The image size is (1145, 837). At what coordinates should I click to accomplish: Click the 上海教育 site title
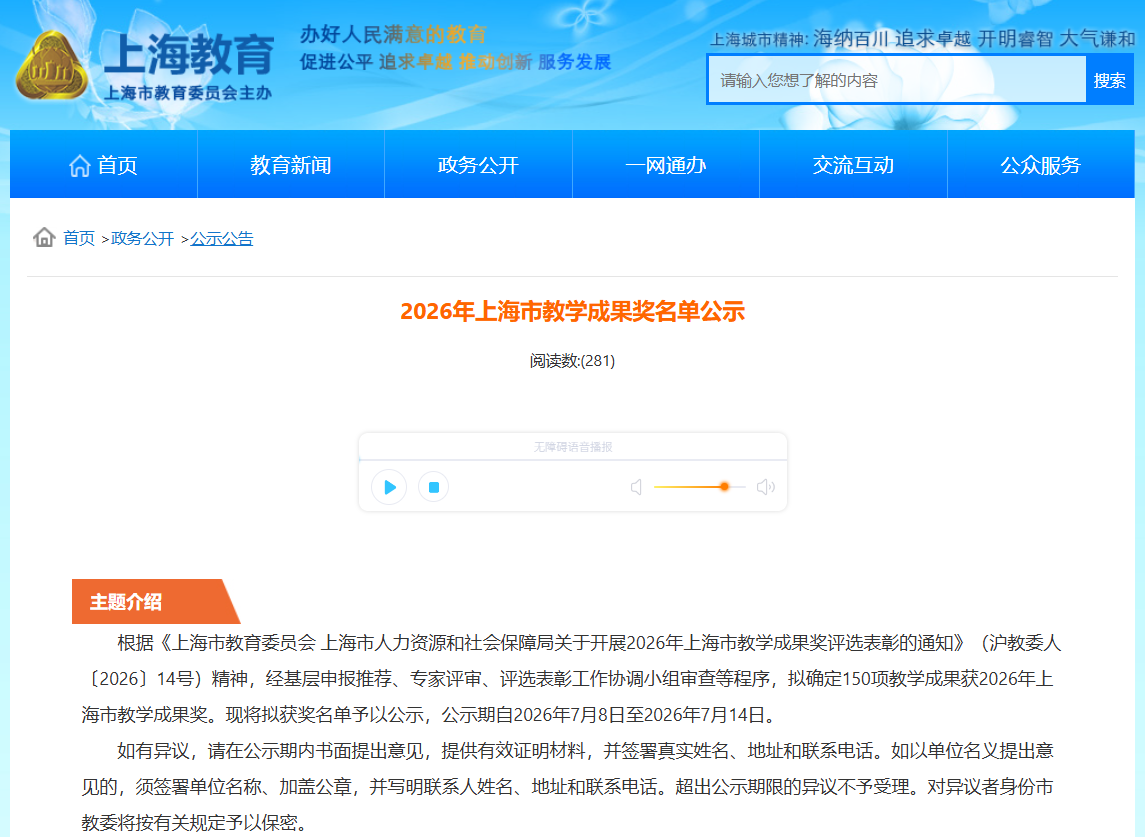point(189,55)
